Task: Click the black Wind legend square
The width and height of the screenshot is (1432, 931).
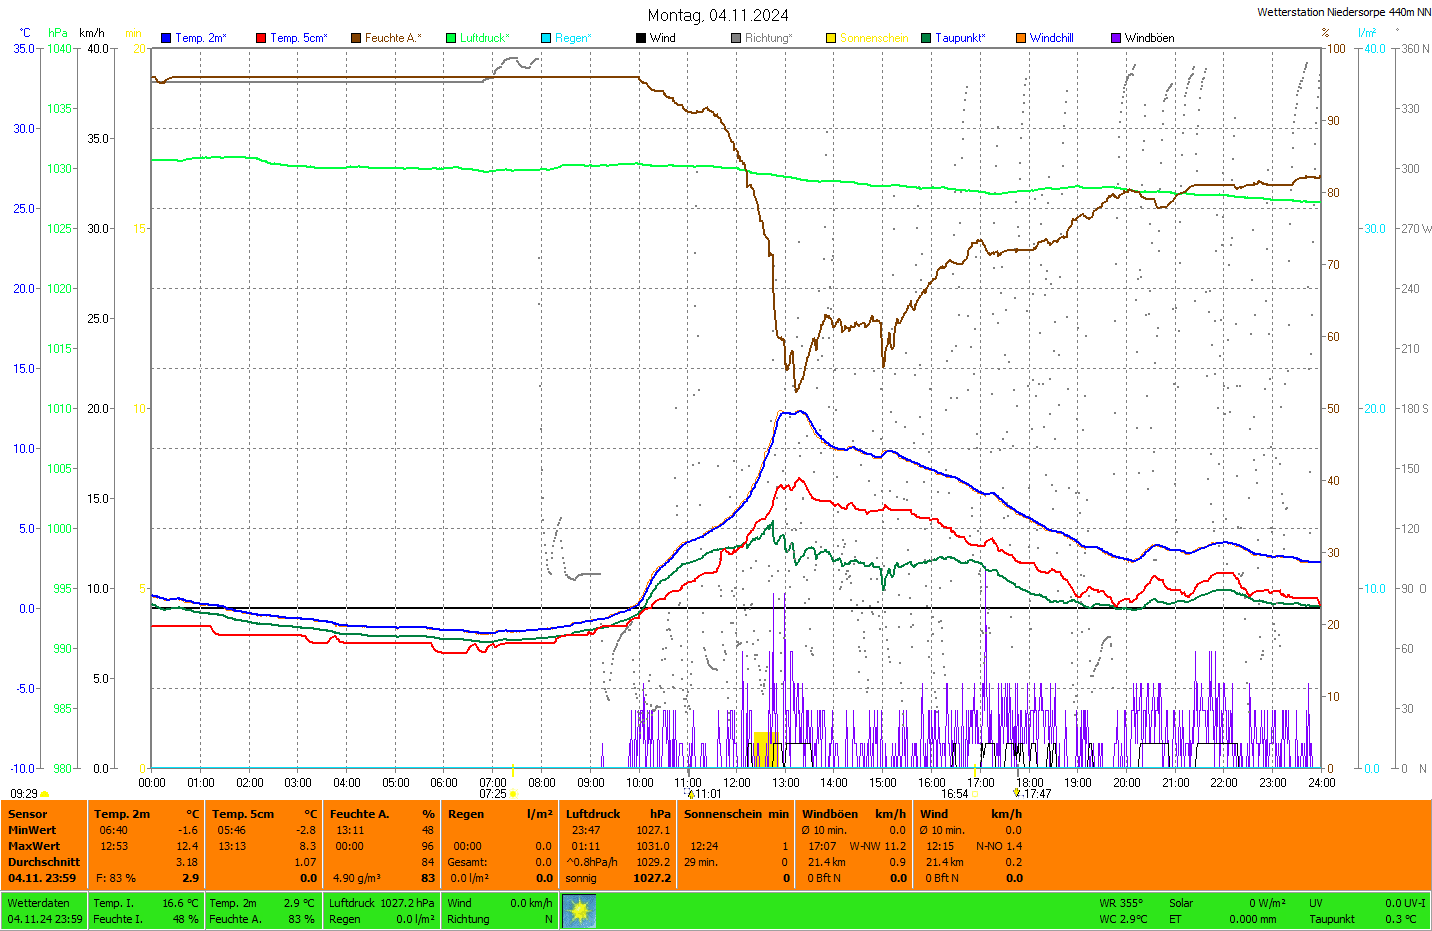Action: point(641,38)
